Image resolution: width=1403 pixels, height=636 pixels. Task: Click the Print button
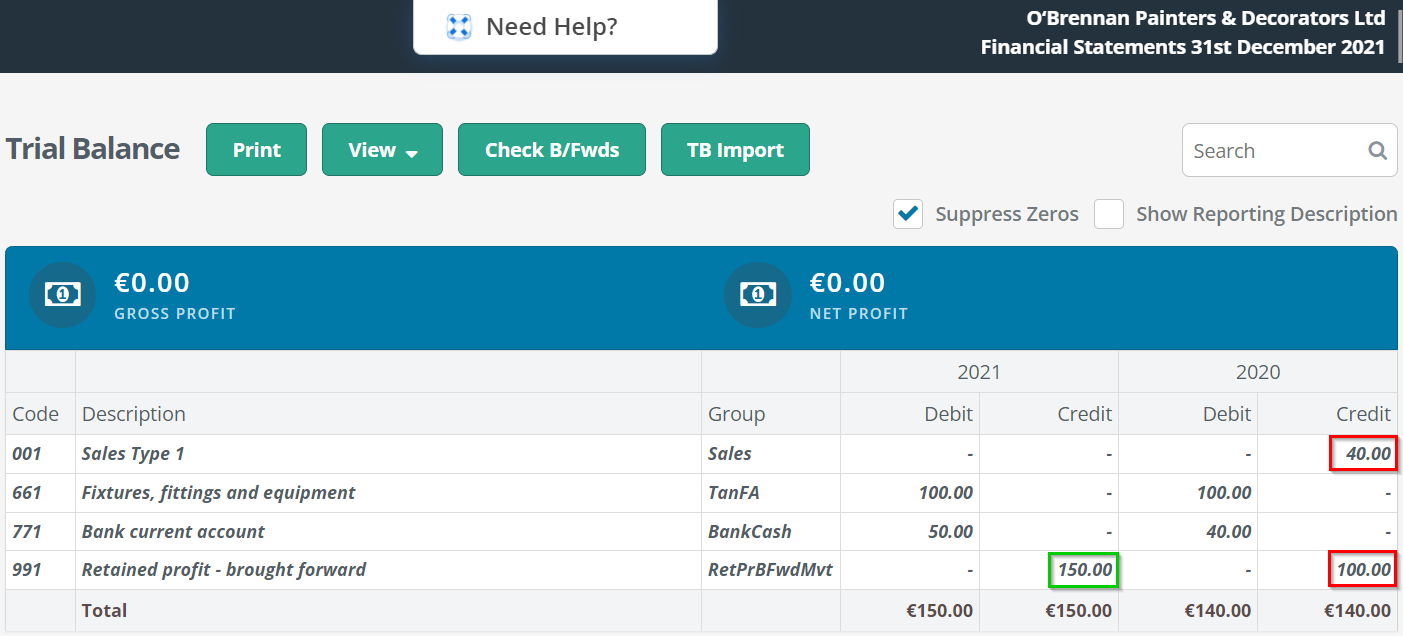point(256,150)
